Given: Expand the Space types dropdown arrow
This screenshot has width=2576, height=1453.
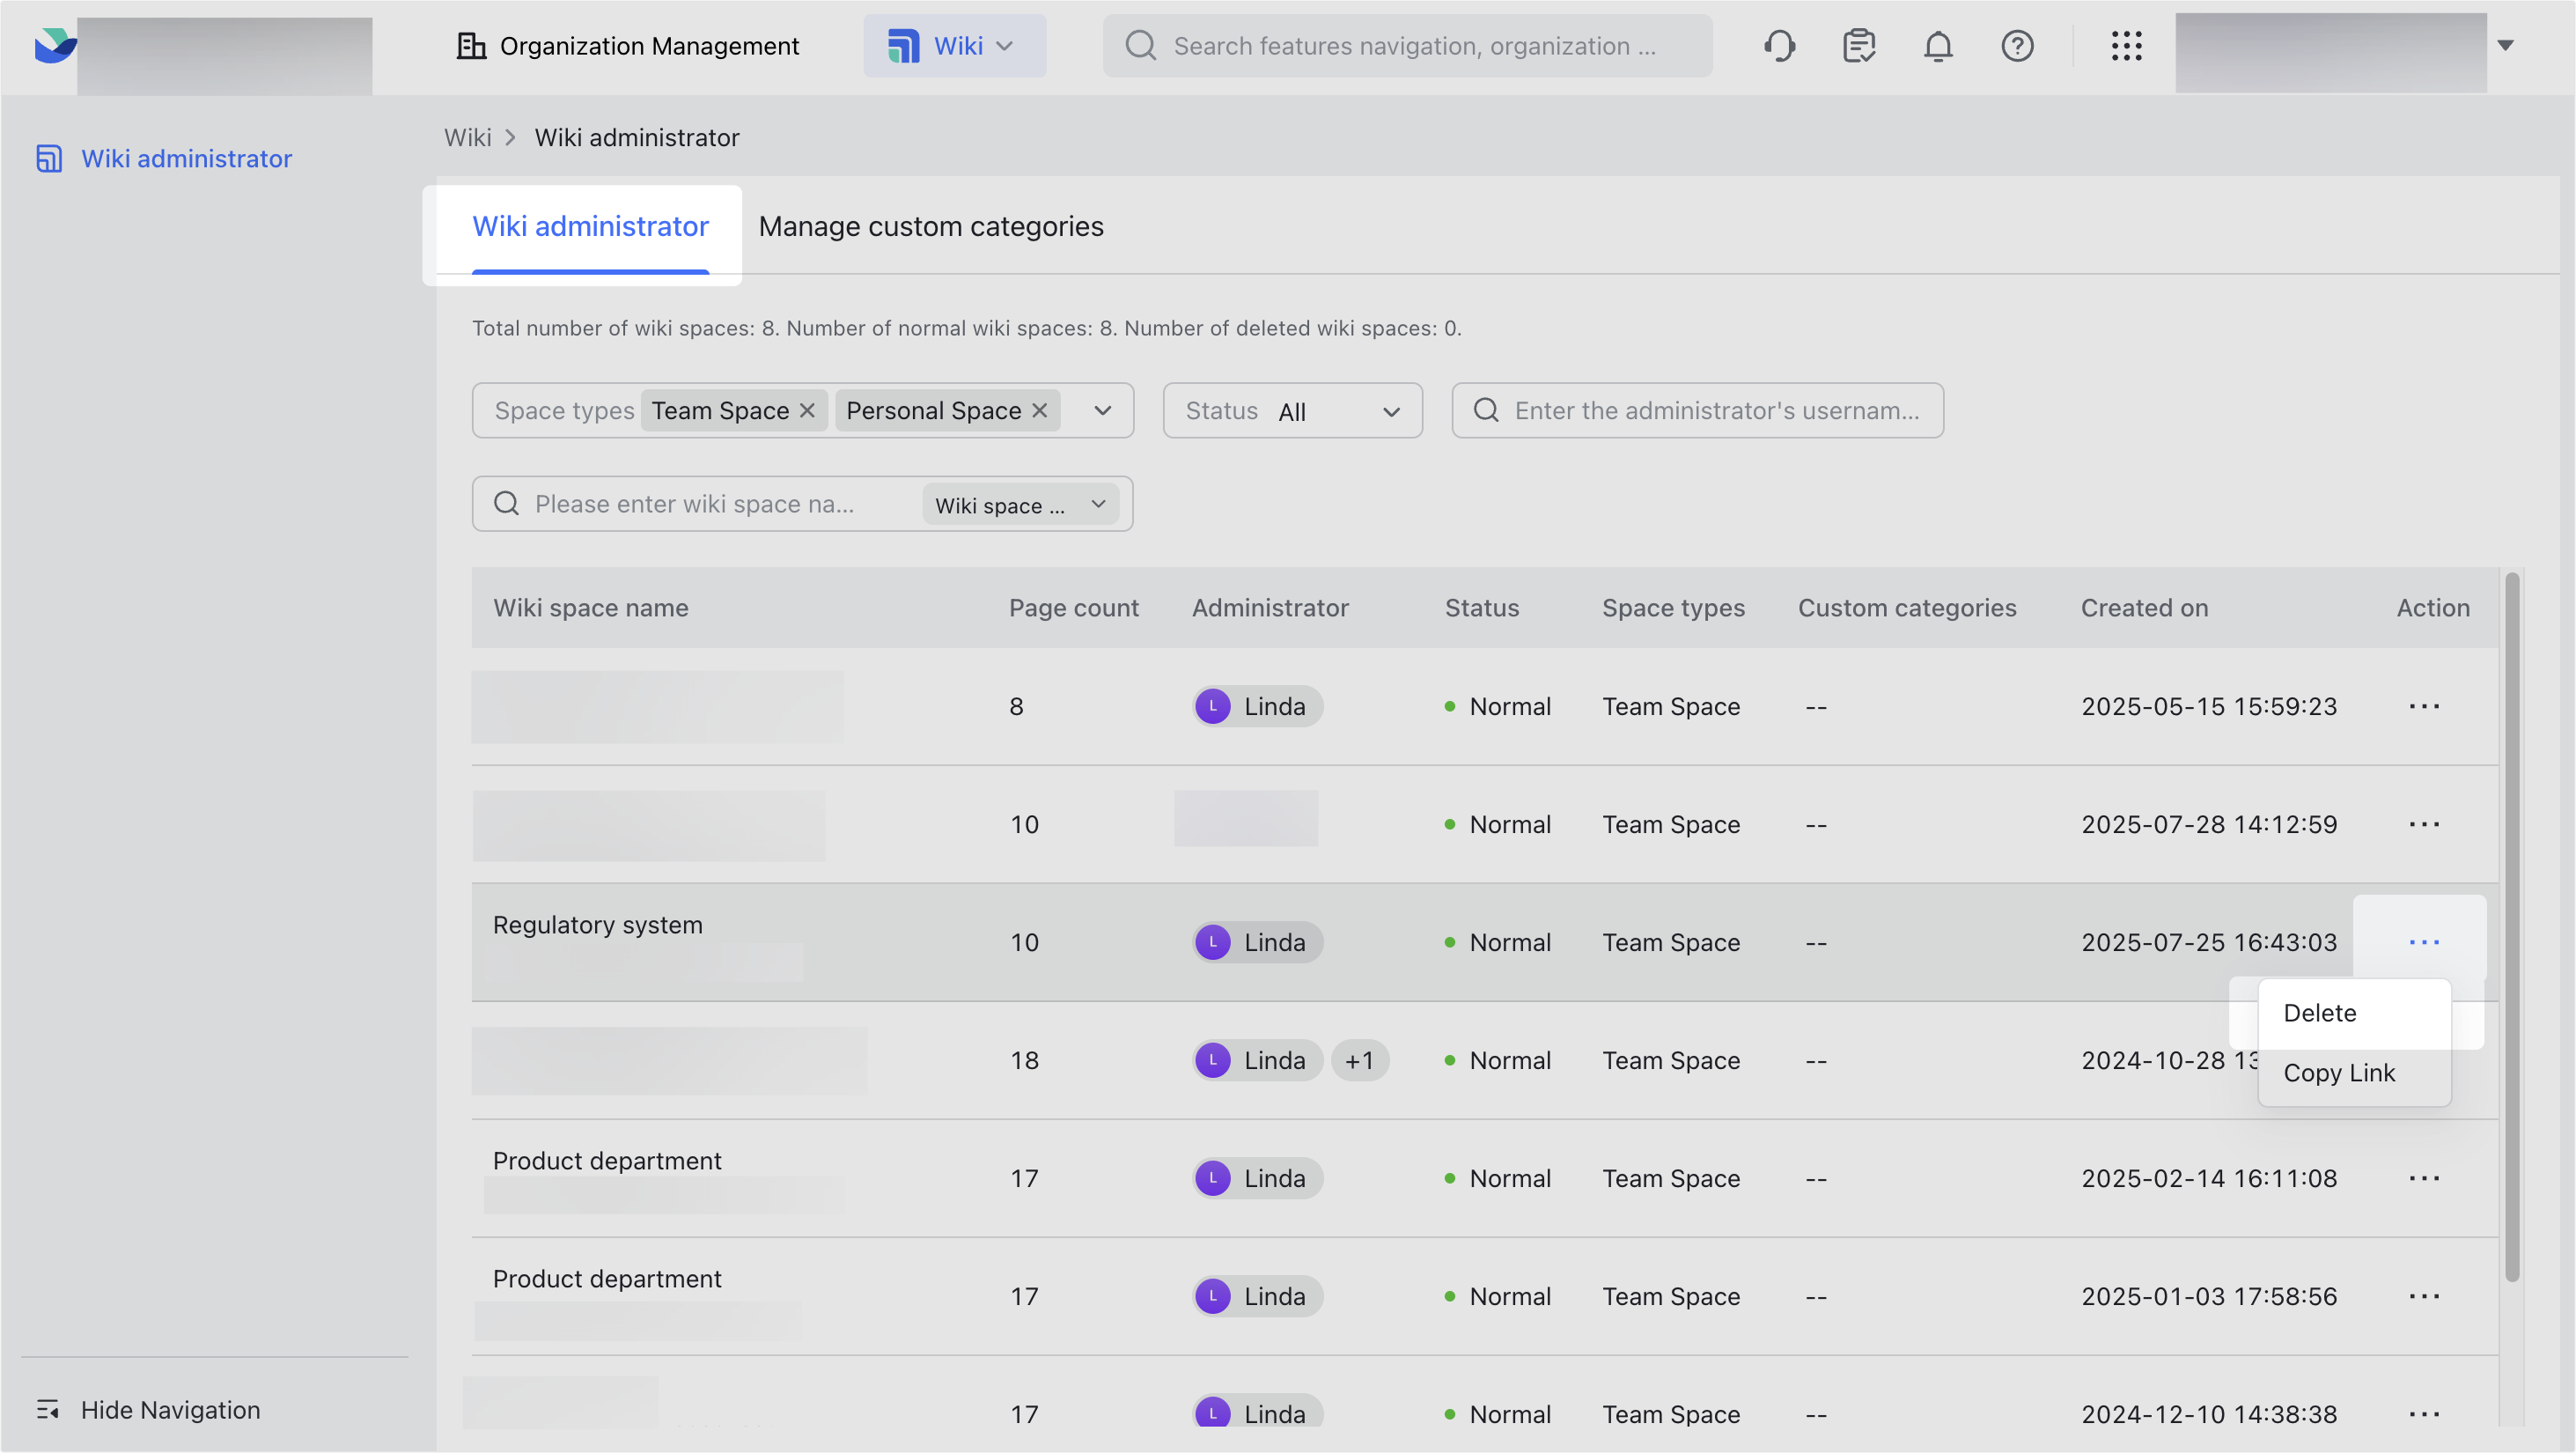Looking at the screenshot, I should coord(1102,411).
